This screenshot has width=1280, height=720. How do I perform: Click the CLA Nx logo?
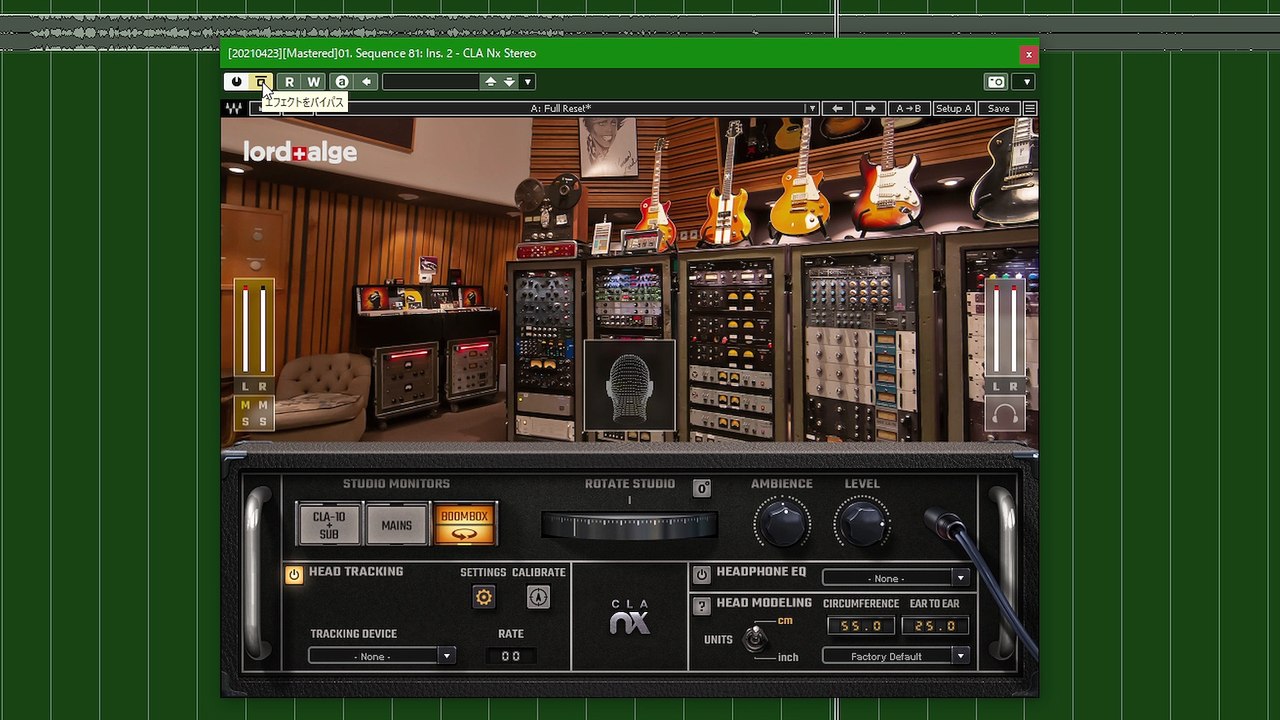click(630, 617)
